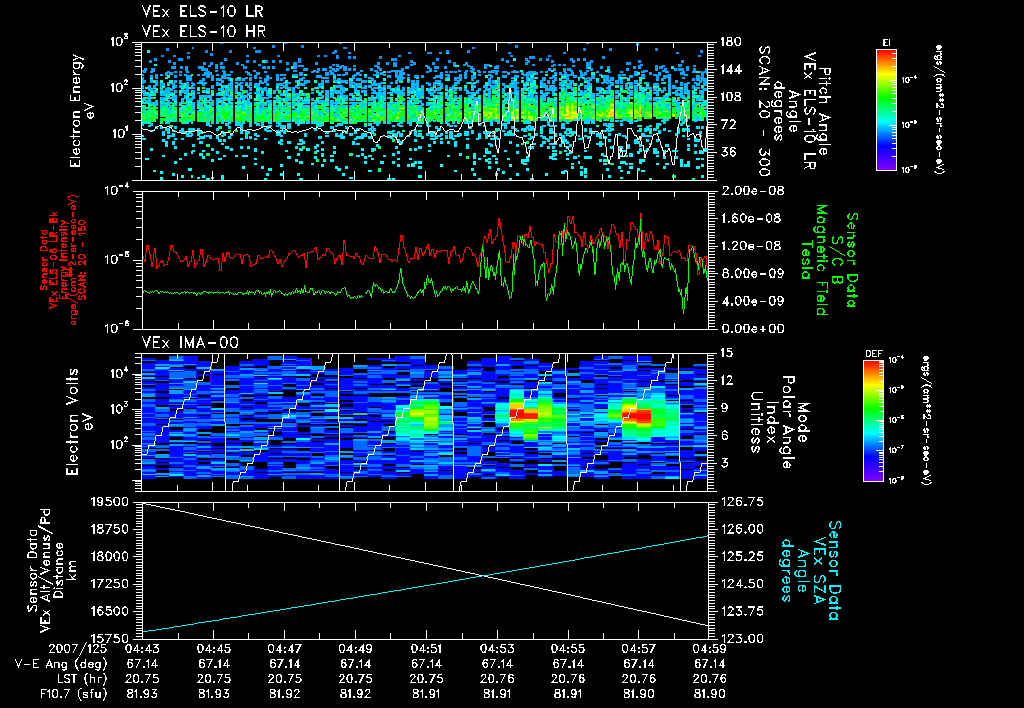The image size is (1024, 708).
Task: Click the magnetic field tick '8.00e-09'
Action: point(751,274)
